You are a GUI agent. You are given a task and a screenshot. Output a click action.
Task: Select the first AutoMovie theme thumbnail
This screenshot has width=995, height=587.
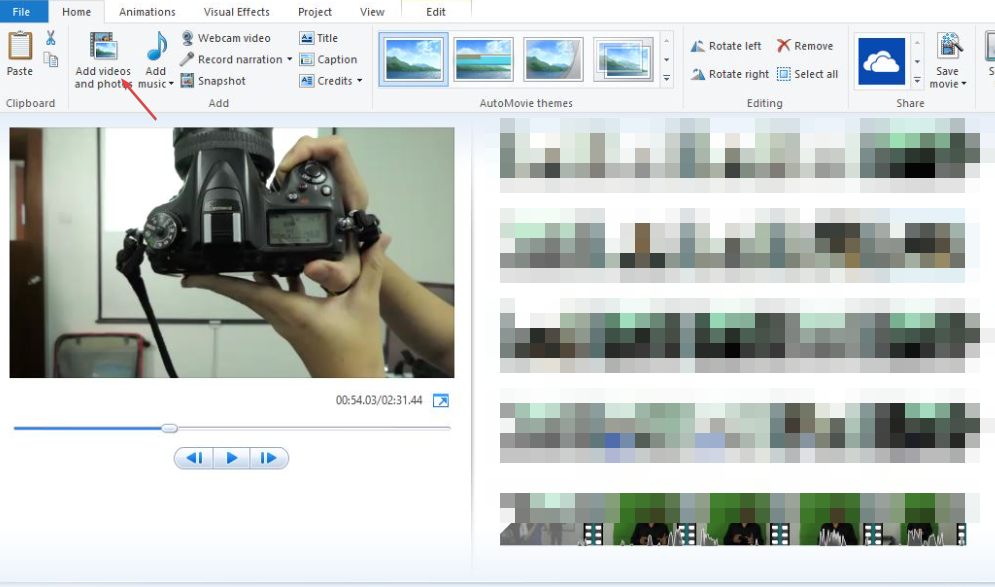click(x=413, y=58)
